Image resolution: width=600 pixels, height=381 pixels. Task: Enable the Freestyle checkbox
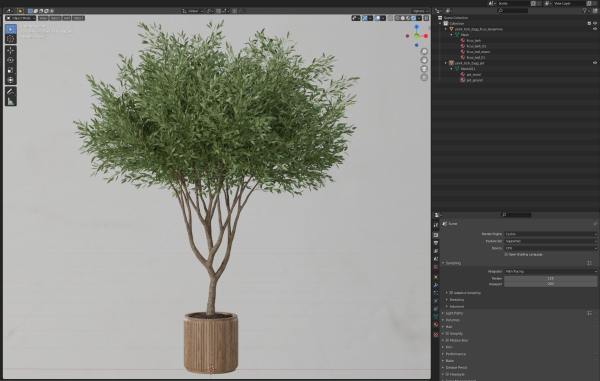tap(447, 374)
